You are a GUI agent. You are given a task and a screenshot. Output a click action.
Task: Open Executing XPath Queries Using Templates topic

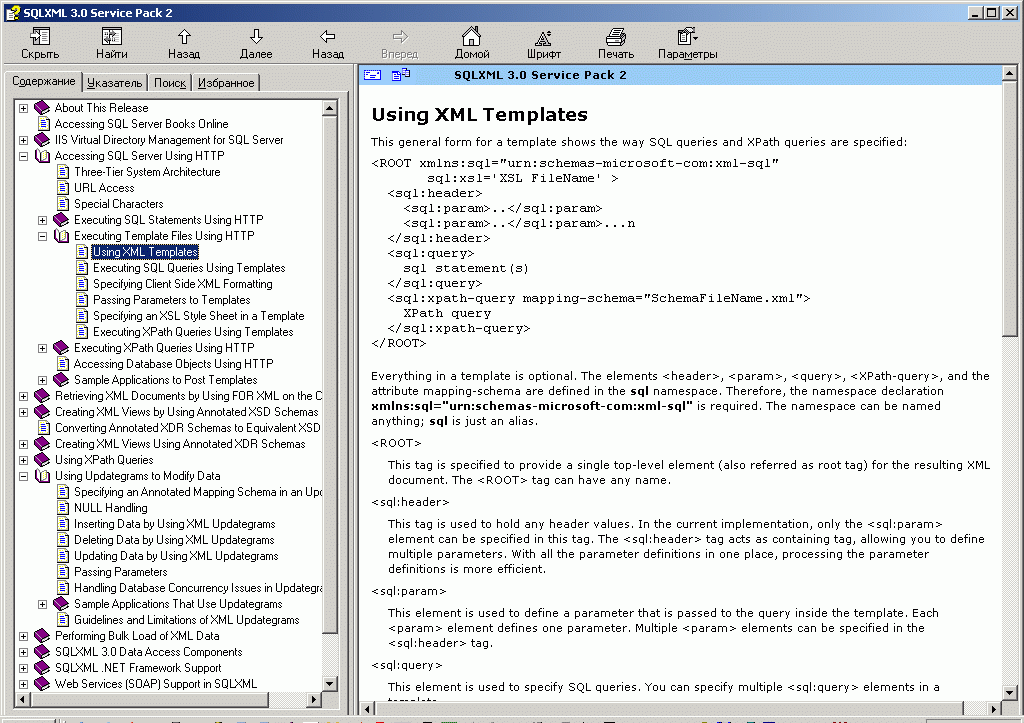coord(193,332)
